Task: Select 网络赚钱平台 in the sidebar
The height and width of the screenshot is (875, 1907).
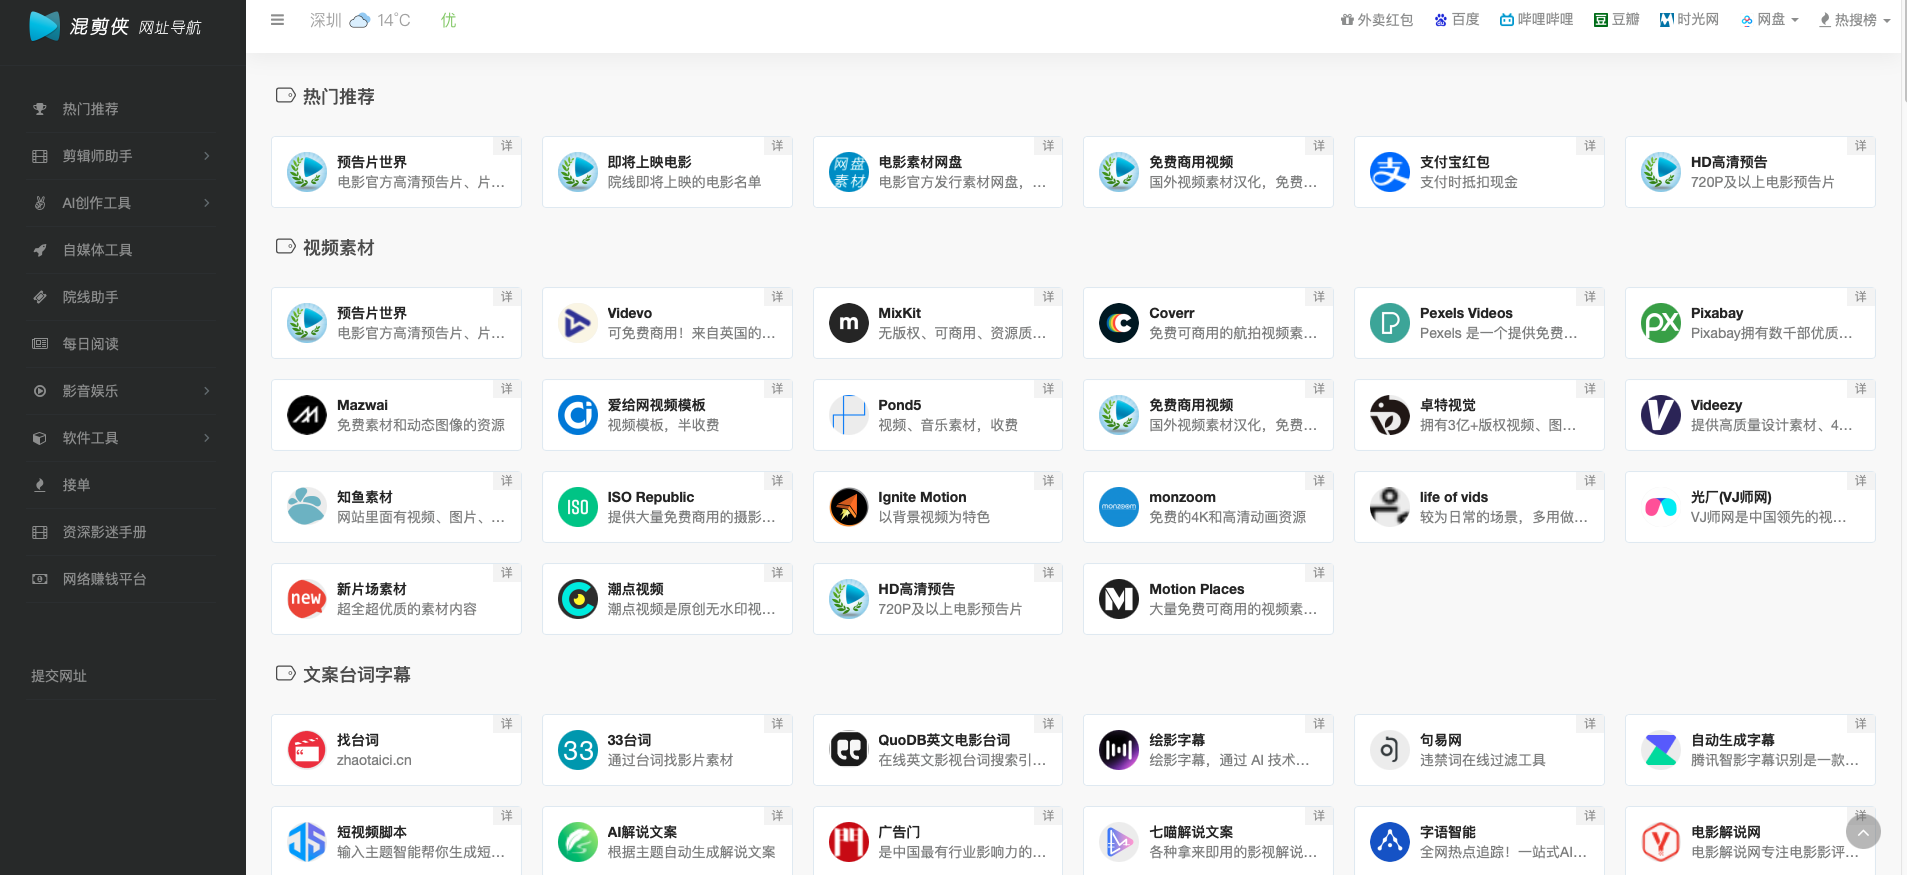Action: pos(123,579)
